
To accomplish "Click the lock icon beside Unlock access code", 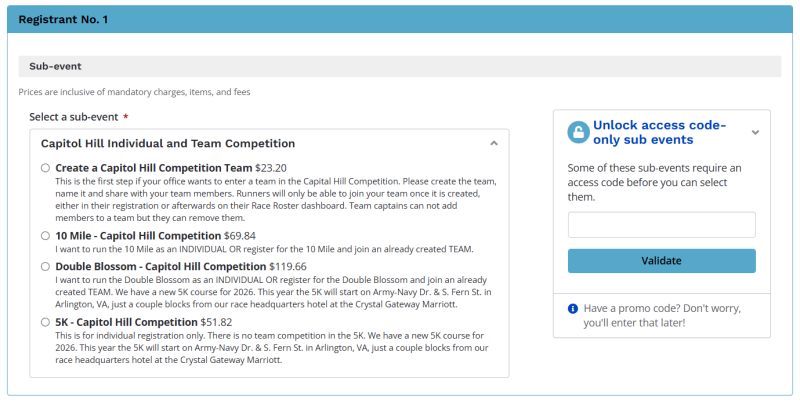I will click(578, 132).
